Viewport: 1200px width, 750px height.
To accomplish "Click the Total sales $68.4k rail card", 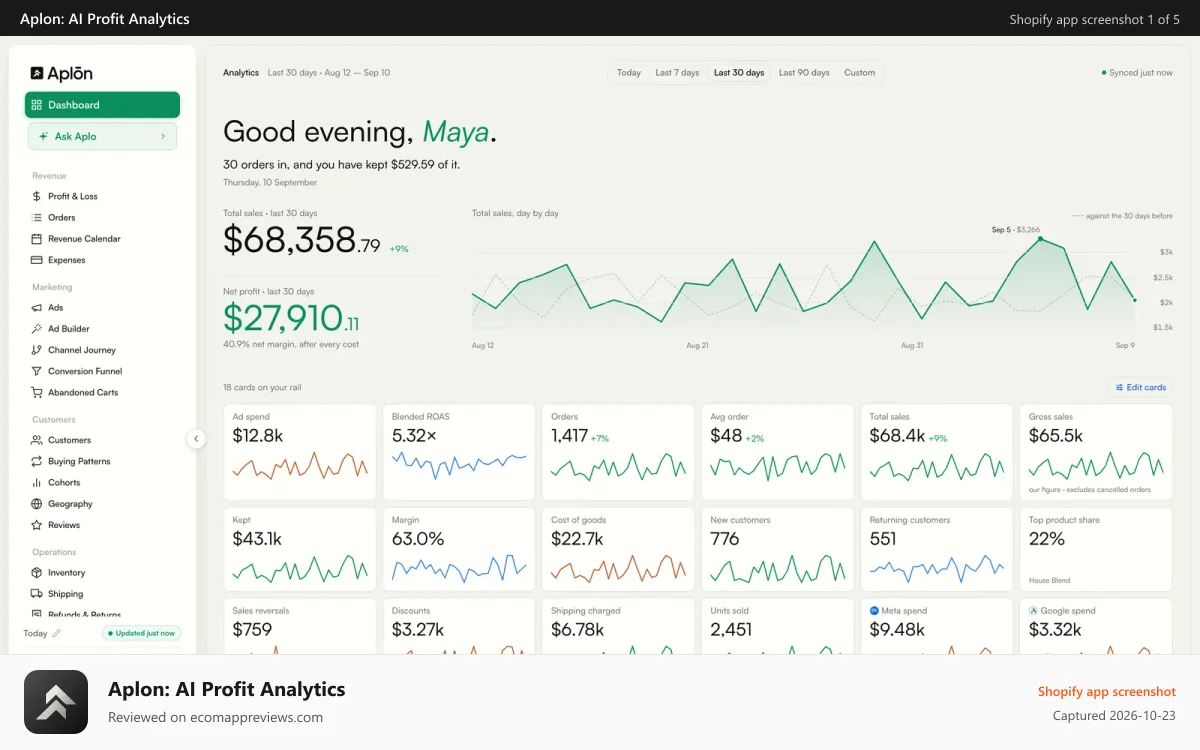I will point(937,452).
